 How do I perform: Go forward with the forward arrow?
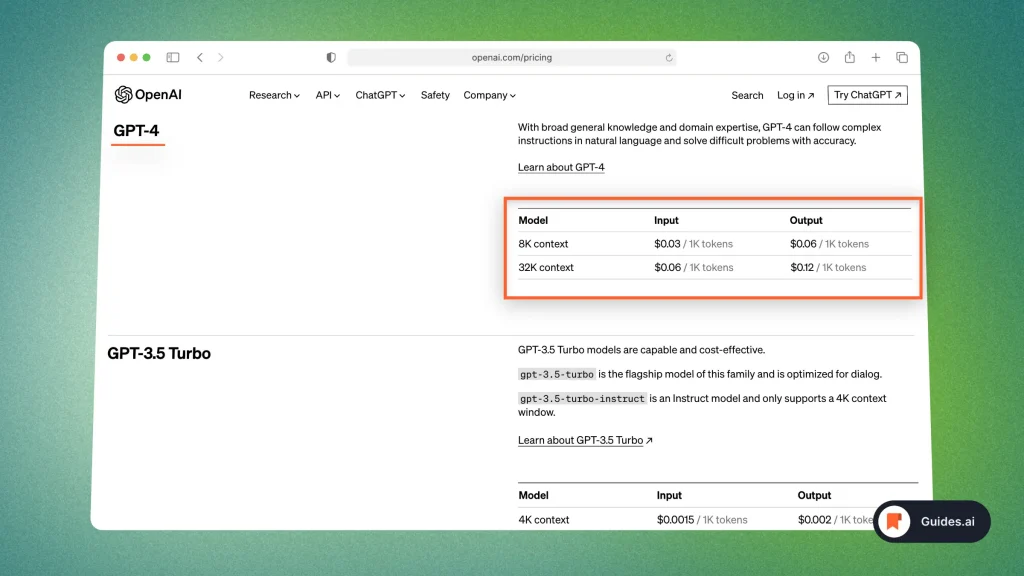point(221,57)
